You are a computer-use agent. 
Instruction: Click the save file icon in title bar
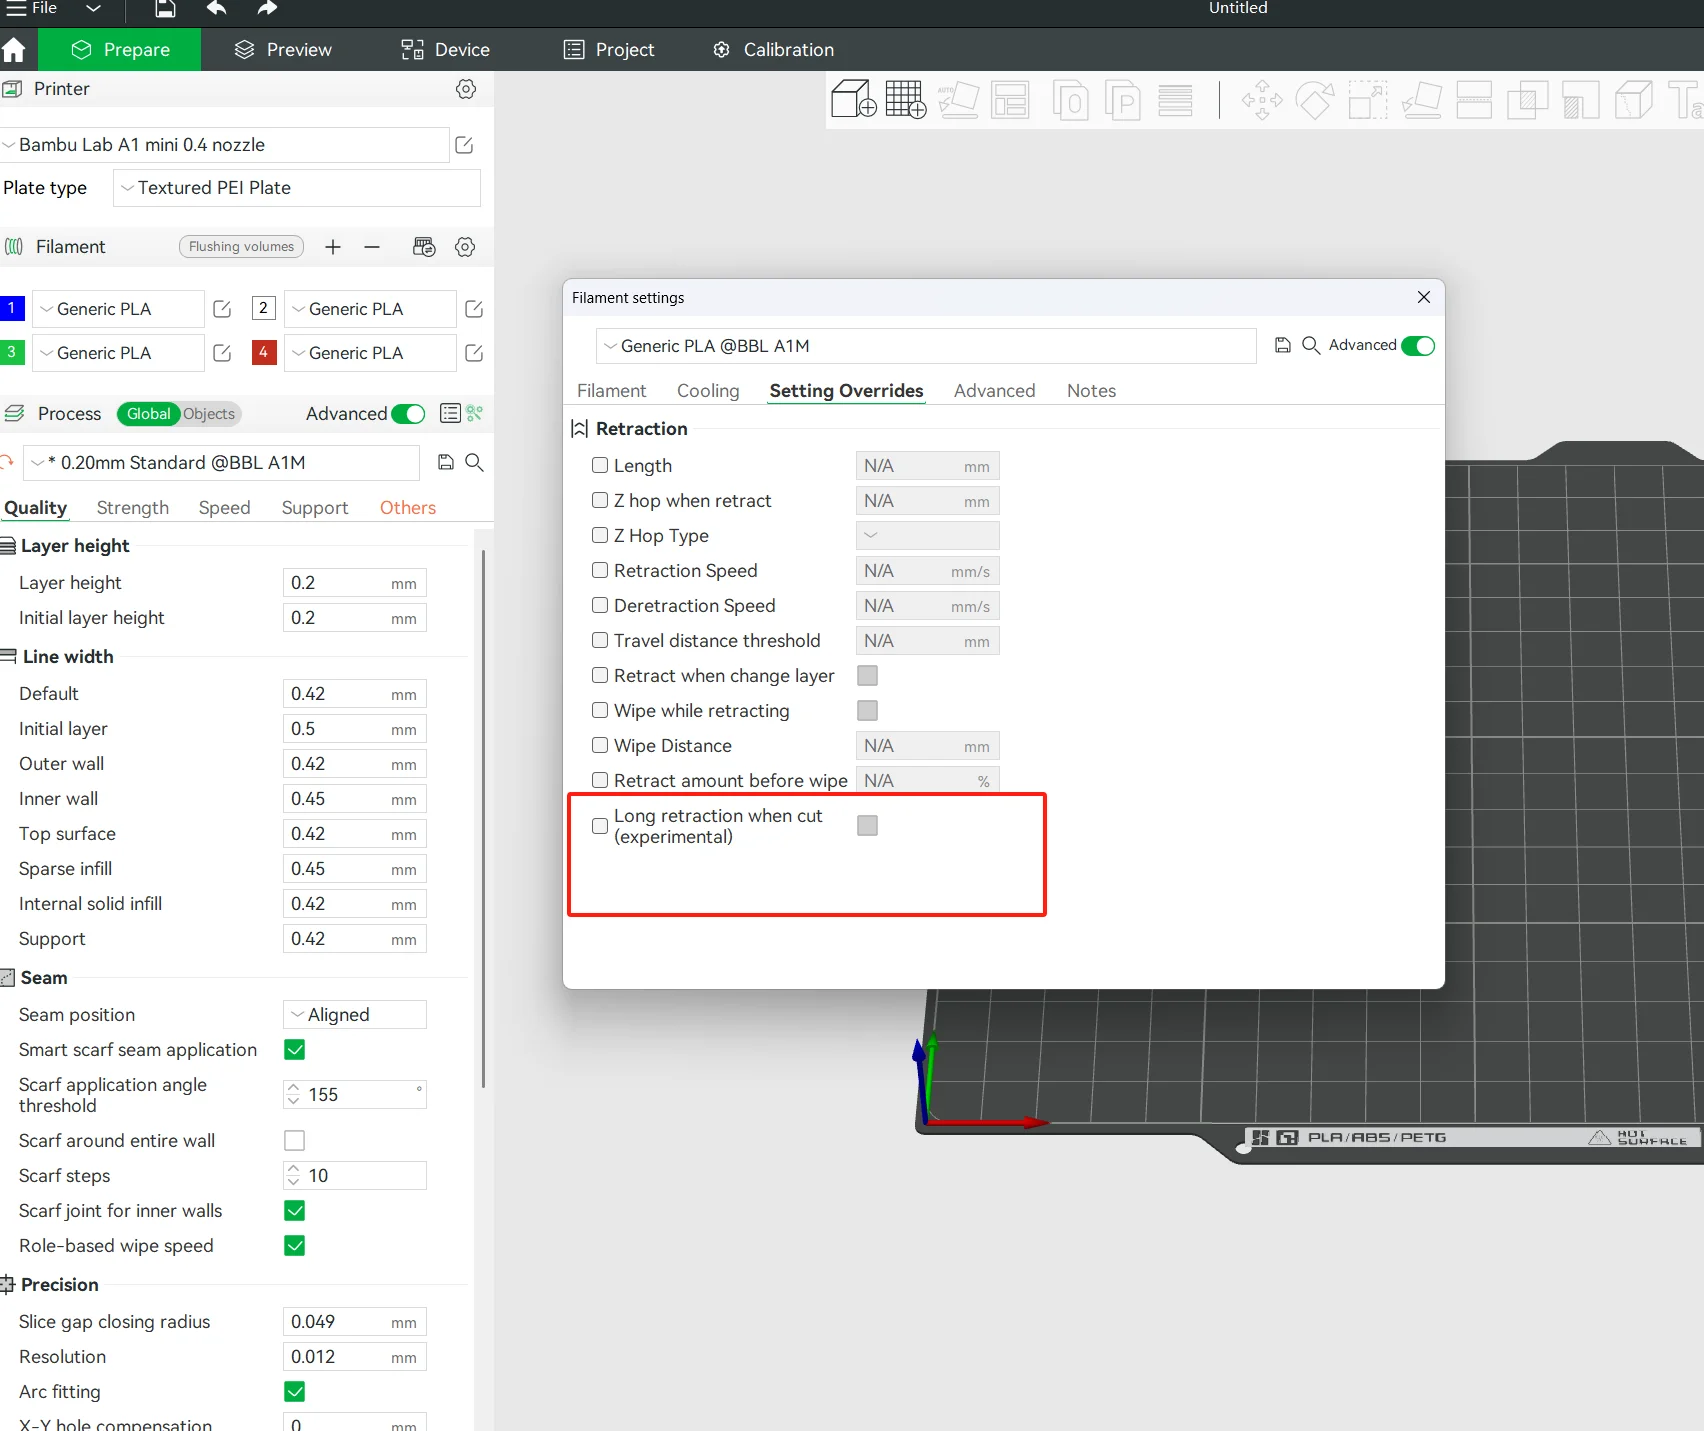point(166,9)
